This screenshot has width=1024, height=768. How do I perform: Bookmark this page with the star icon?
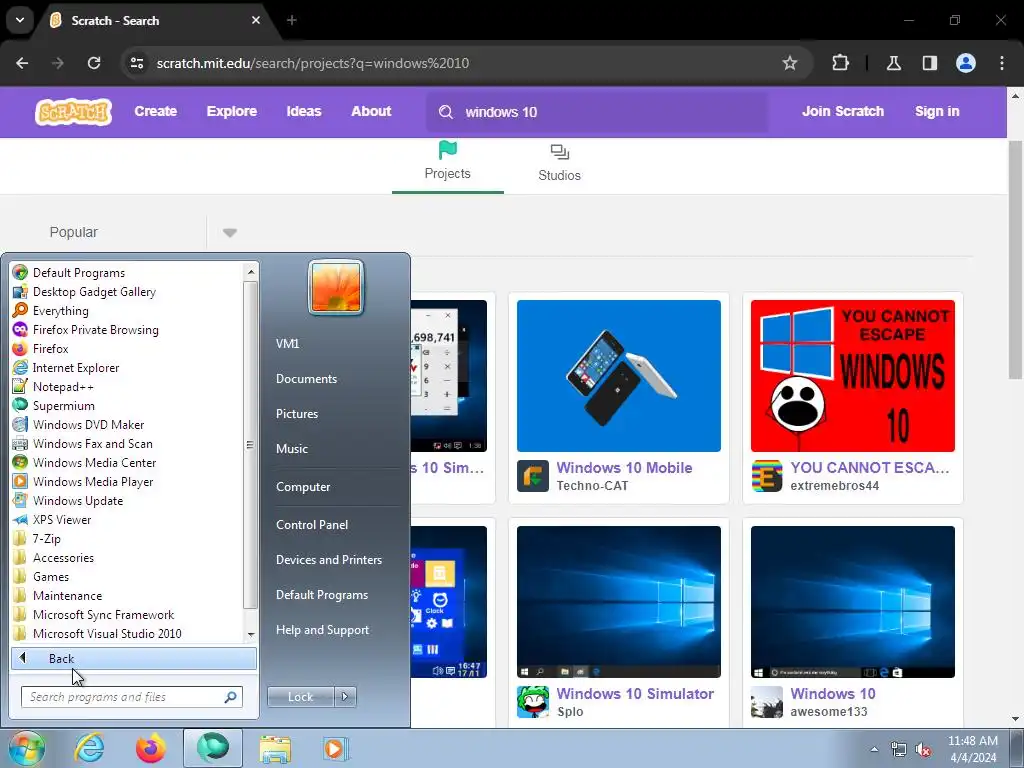[x=790, y=63]
